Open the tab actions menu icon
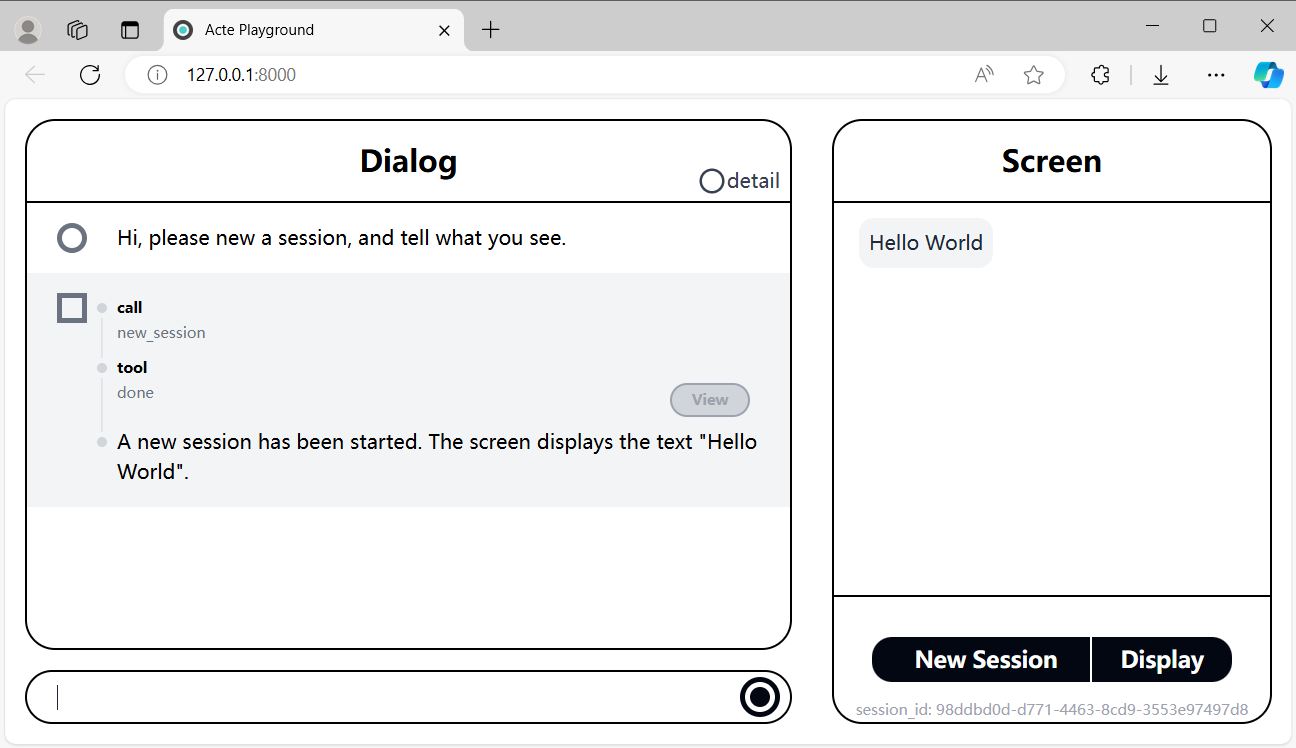1296x748 pixels. (130, 29)
